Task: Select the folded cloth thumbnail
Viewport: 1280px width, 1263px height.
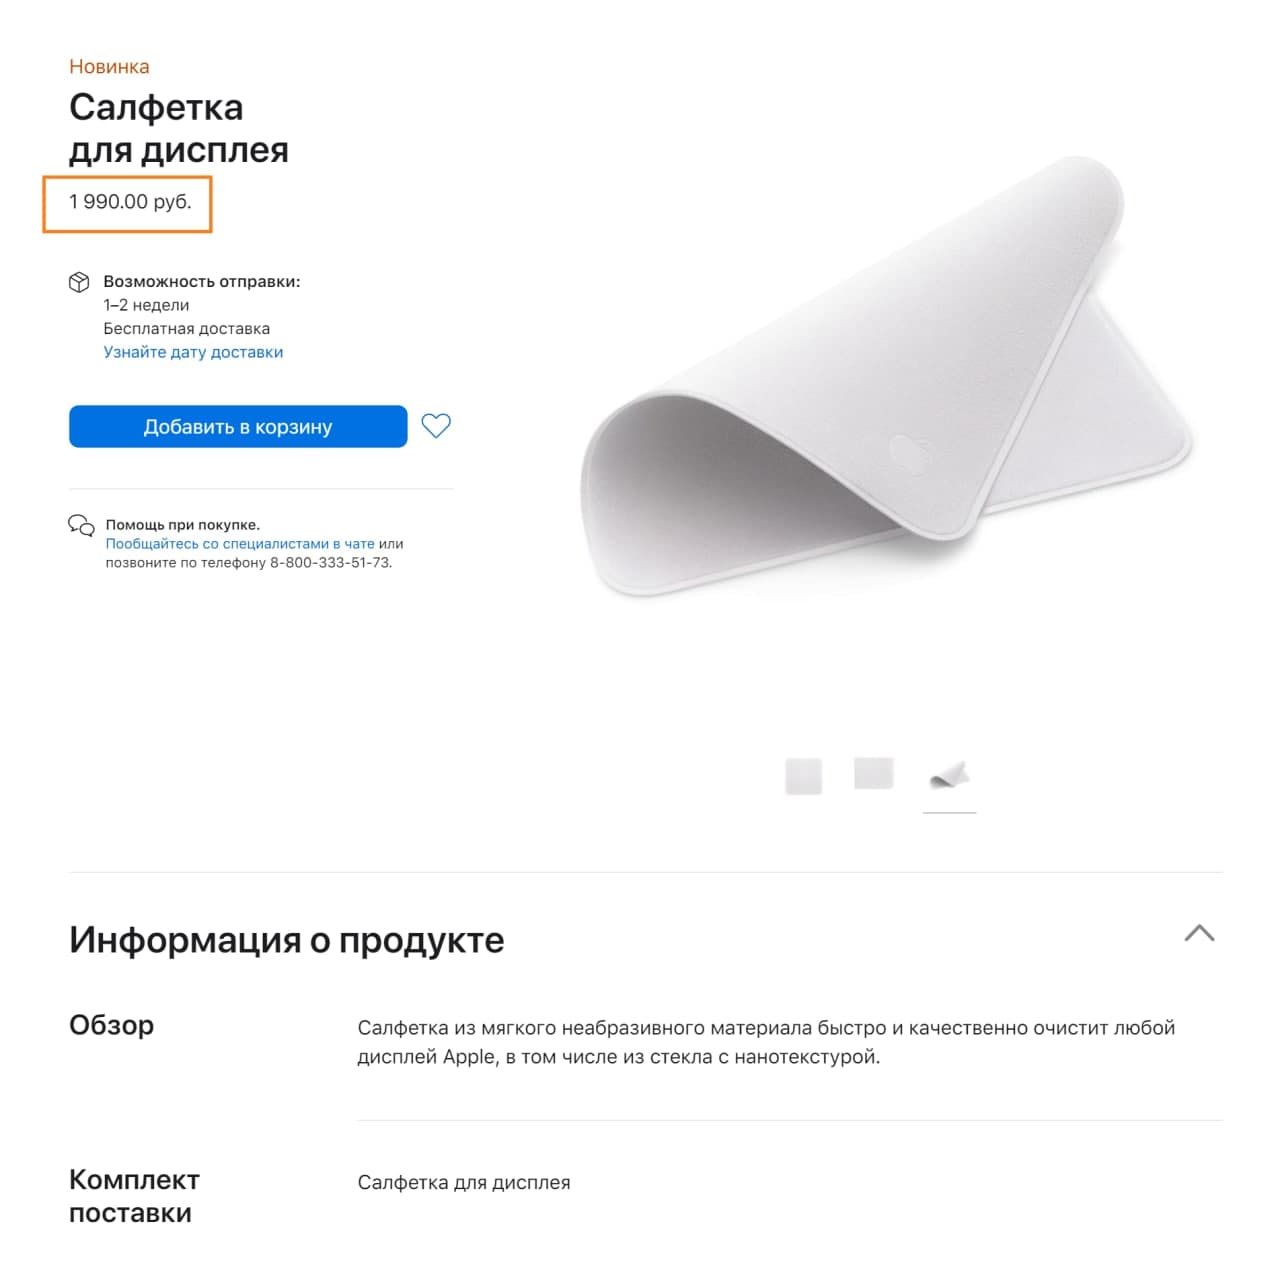Action: 949,775
